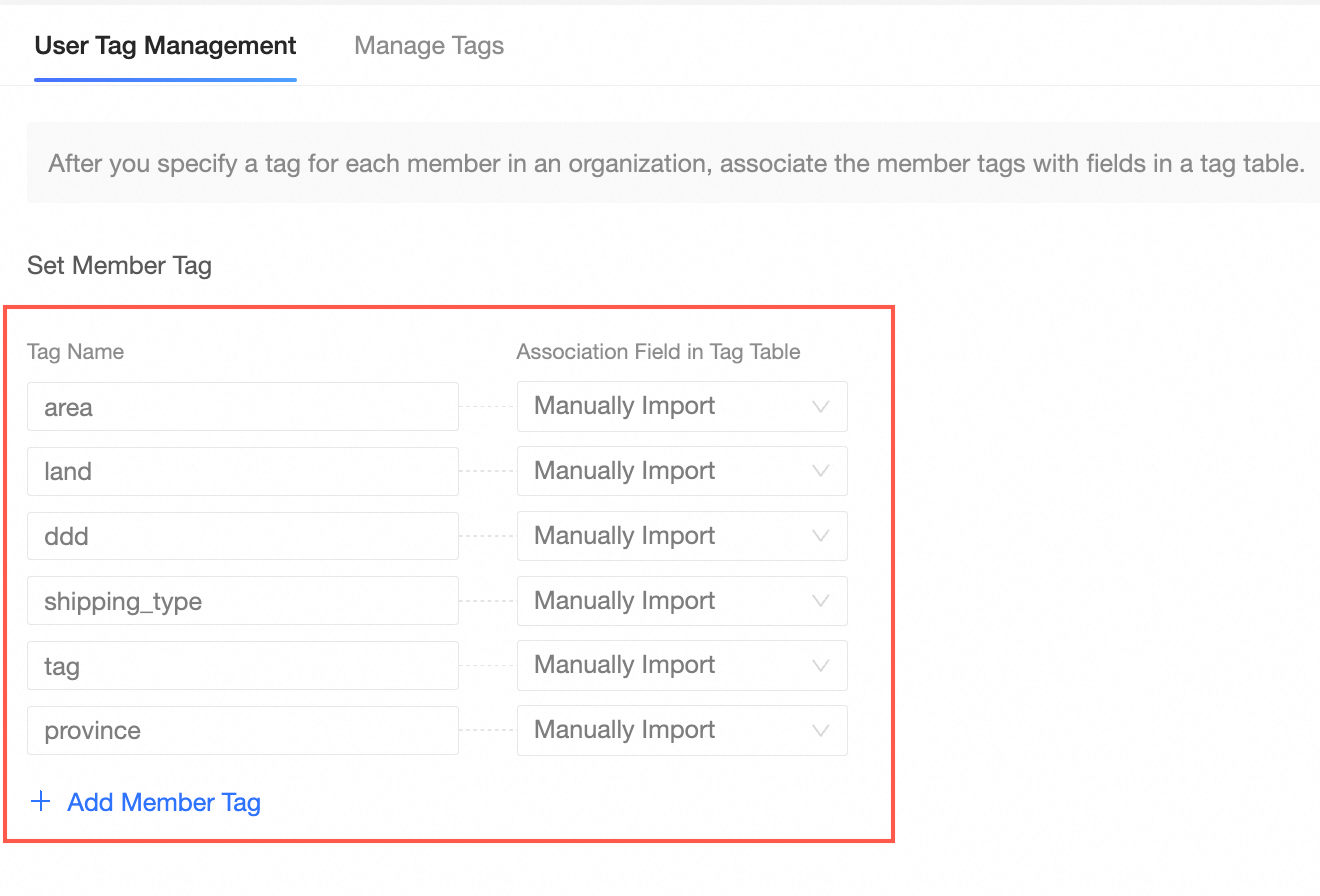Viewport: 1320px width, 896px height.
Task: Click chevron arrow in tag row dropdown
Action: 821,665
